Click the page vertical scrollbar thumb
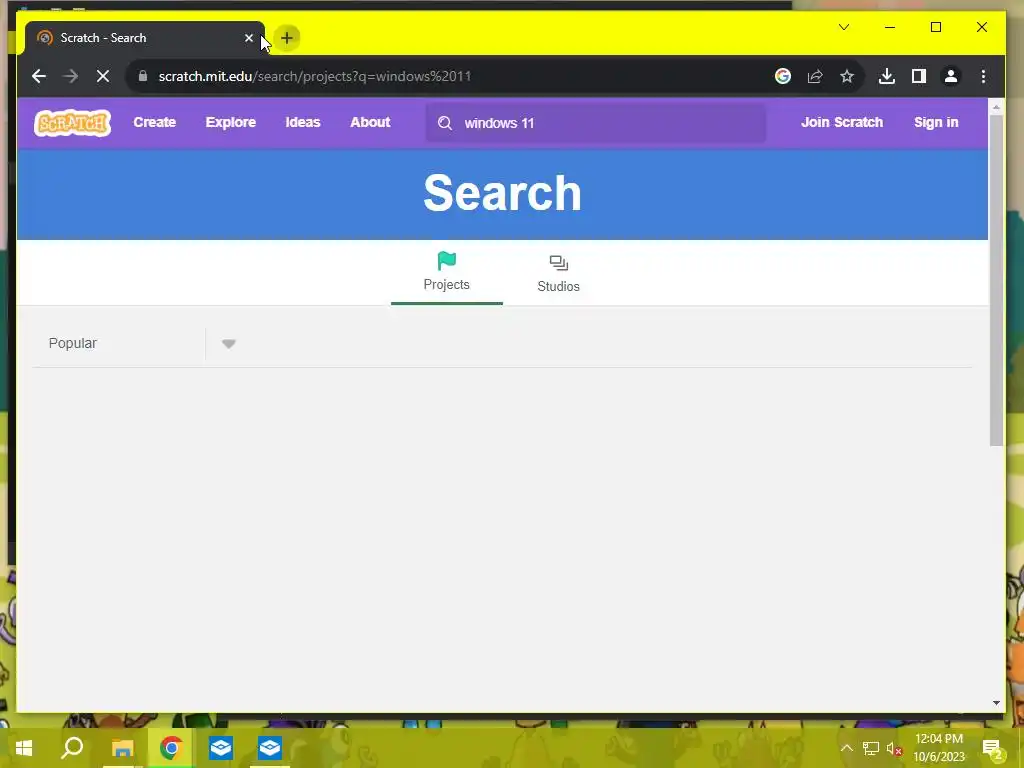This screenshot has height=768, width=1024. click(x=996, y=280)
